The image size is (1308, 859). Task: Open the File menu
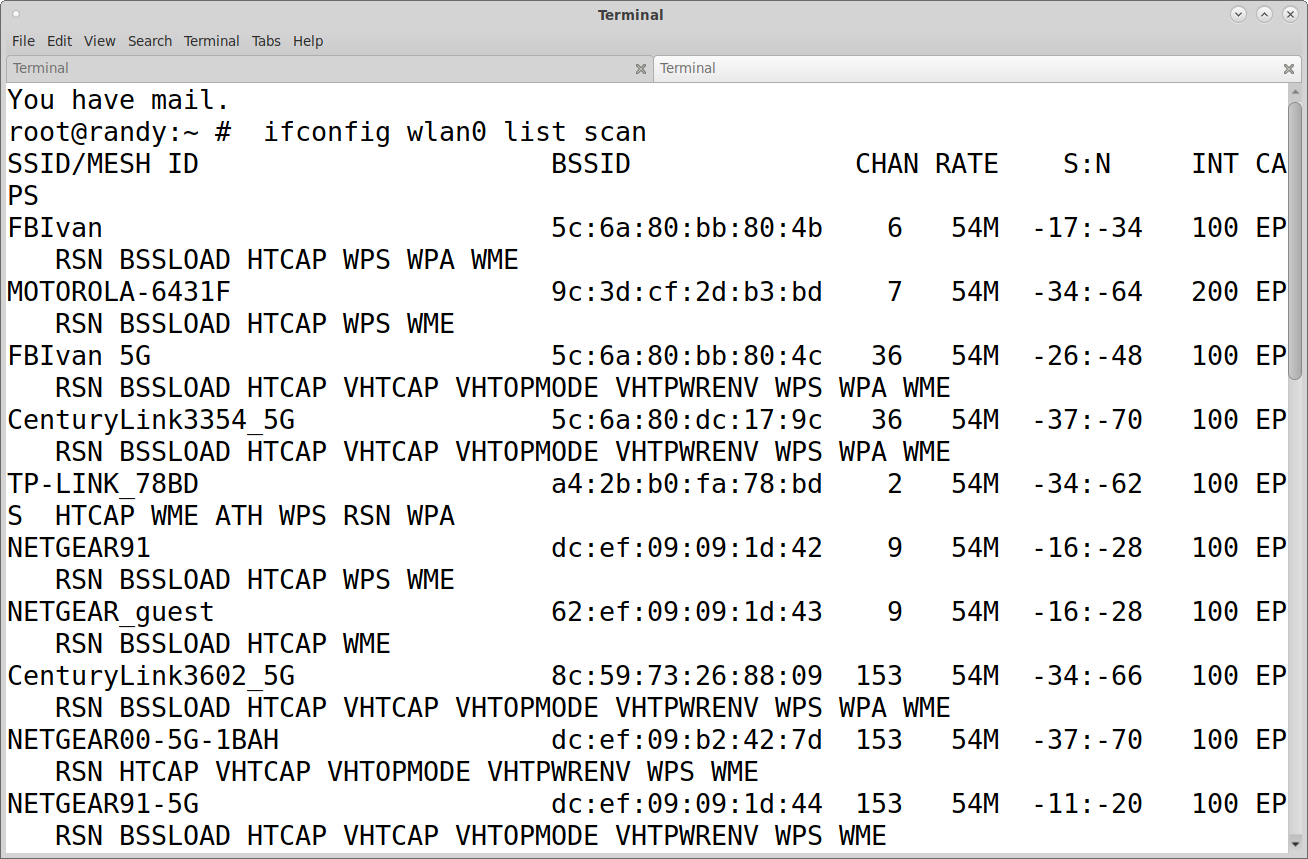coord(23,41)
